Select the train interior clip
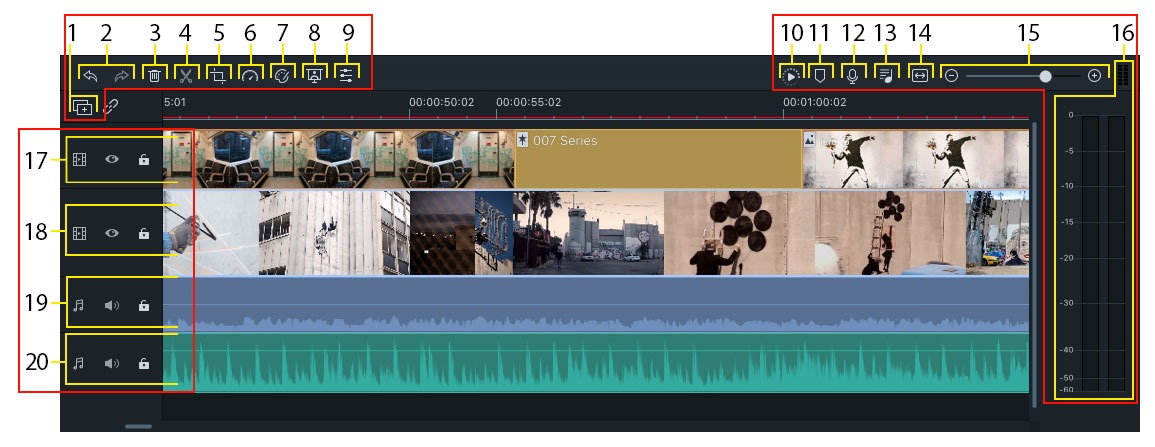The height and width of the screenshot is (447, 1155). pyautogui.click(x=338, y=159)
